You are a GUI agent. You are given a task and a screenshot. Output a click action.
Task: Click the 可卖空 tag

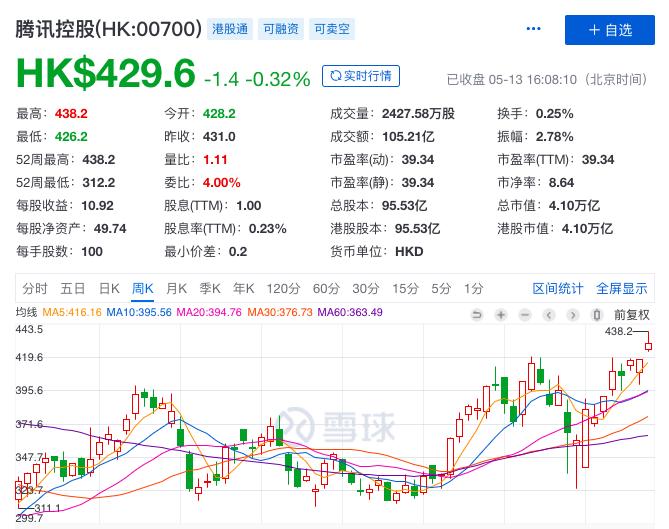point(332,29)
